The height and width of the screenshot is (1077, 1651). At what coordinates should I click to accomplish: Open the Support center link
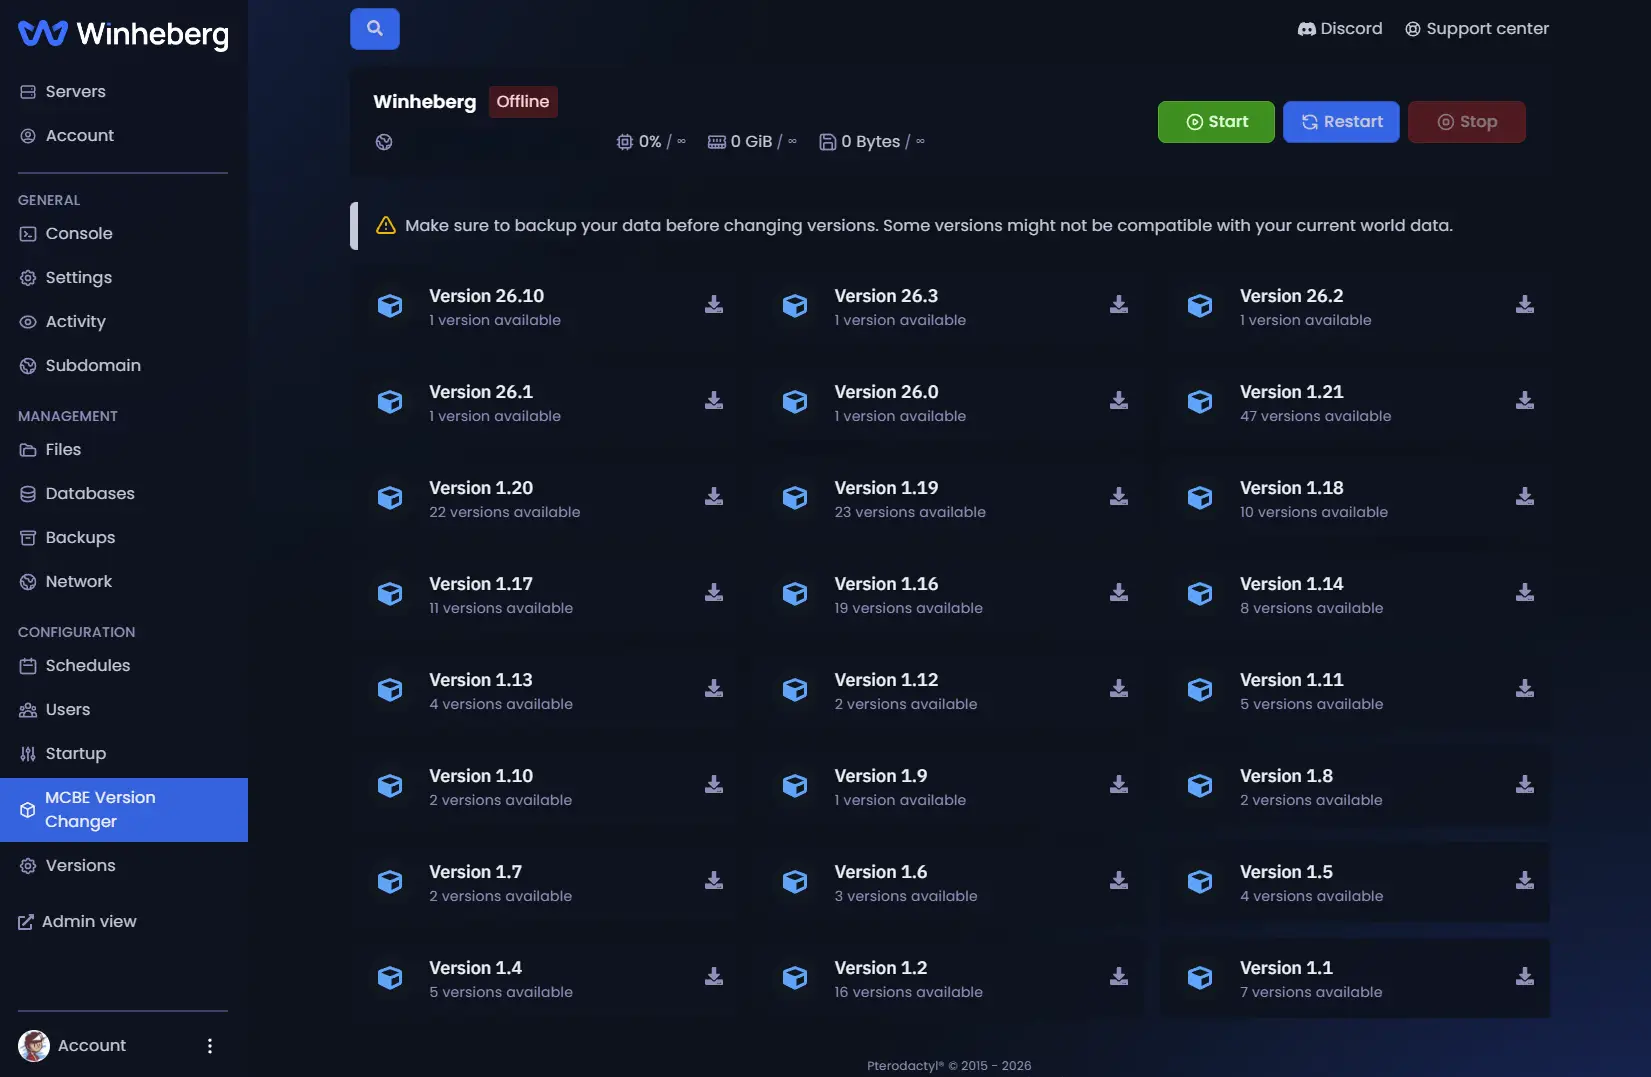coord(1477,29)
